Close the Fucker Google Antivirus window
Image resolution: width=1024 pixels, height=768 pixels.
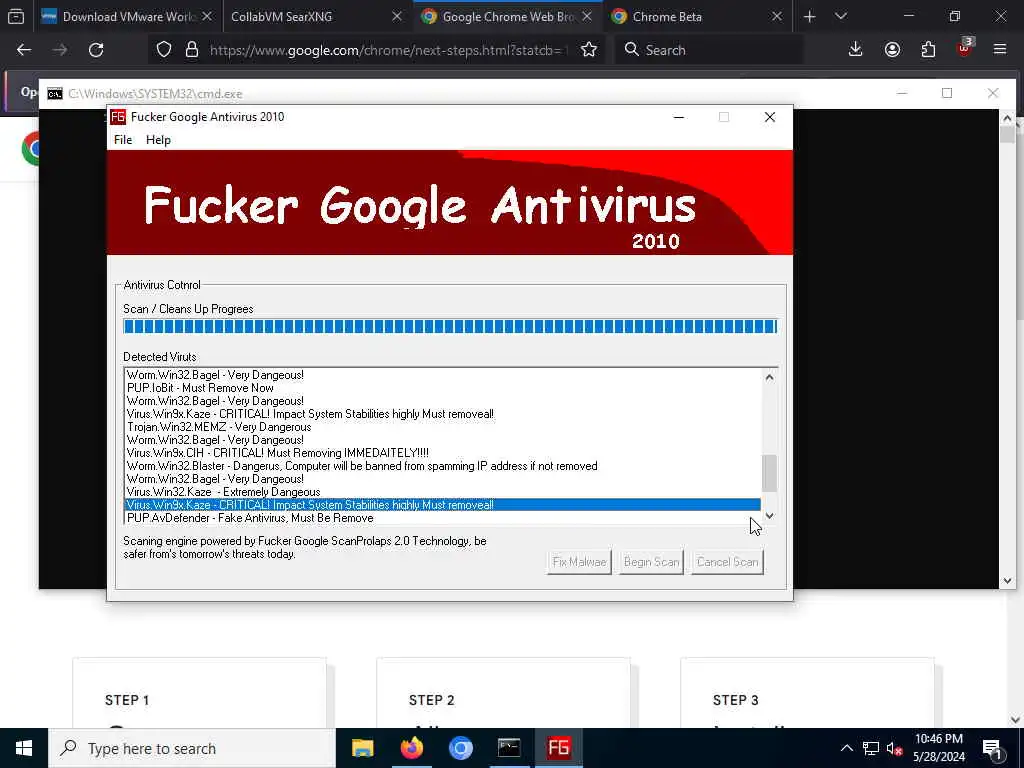pyautogui.click(x=770, y=117)
